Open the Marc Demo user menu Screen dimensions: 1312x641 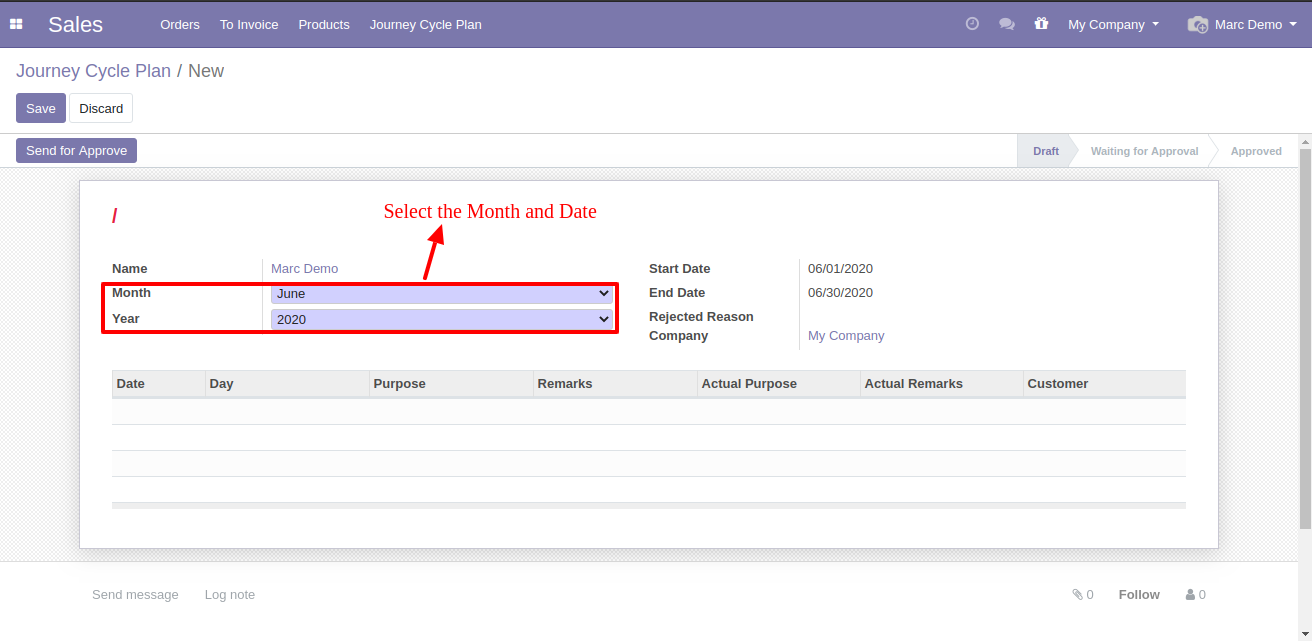pos(1243,24)
